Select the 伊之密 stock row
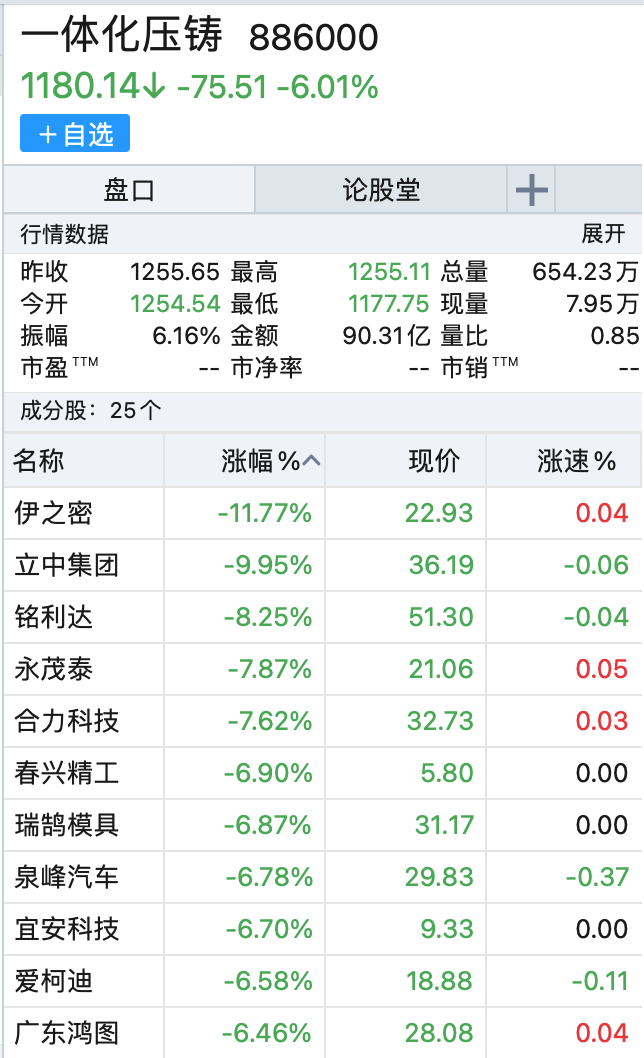This screenshot has width=644, height=1058. pyautogui.click(x=54, y=513)
